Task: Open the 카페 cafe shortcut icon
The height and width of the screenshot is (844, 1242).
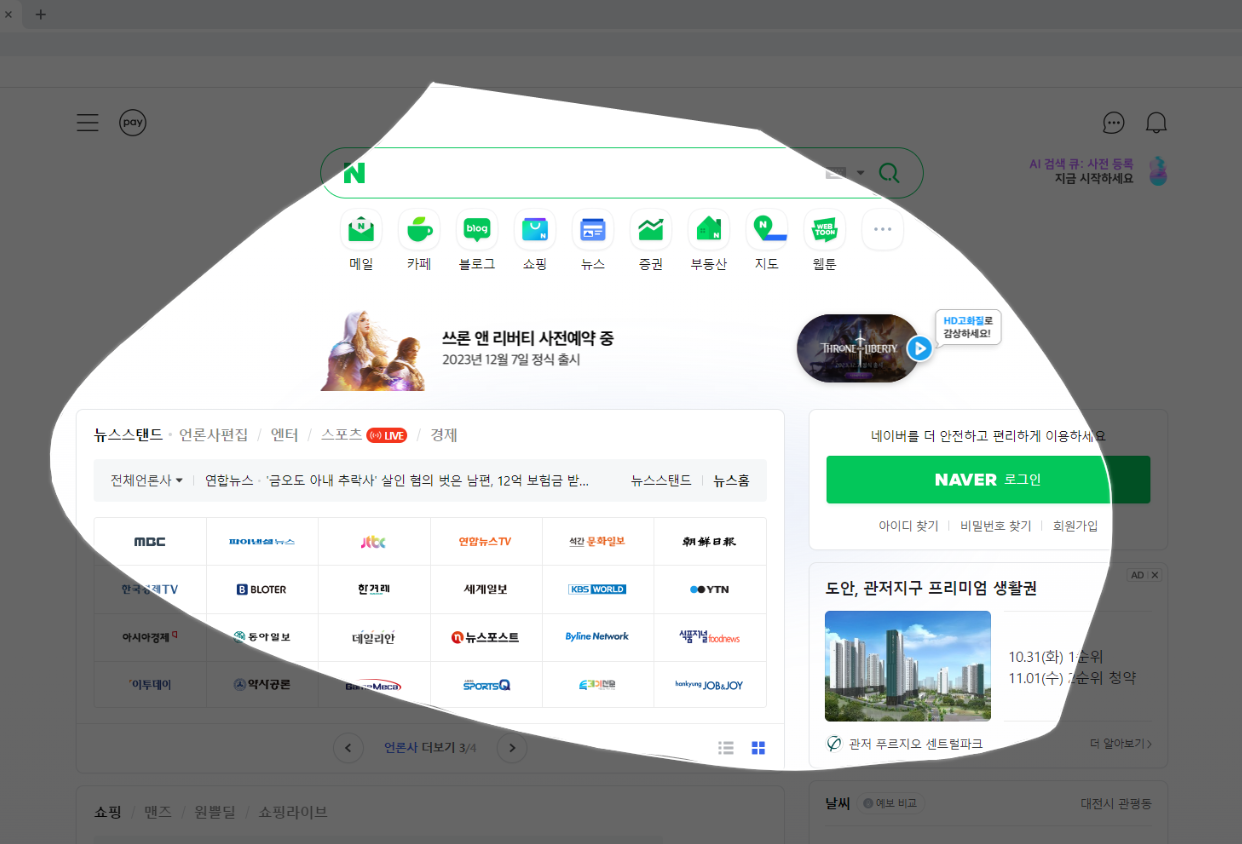Action: click(419, 230)
